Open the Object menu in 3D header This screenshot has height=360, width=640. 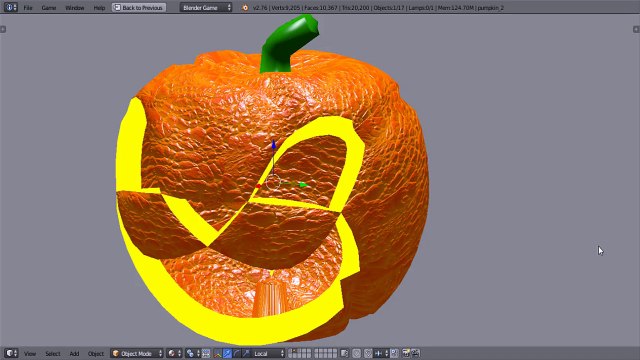point(96,353)
